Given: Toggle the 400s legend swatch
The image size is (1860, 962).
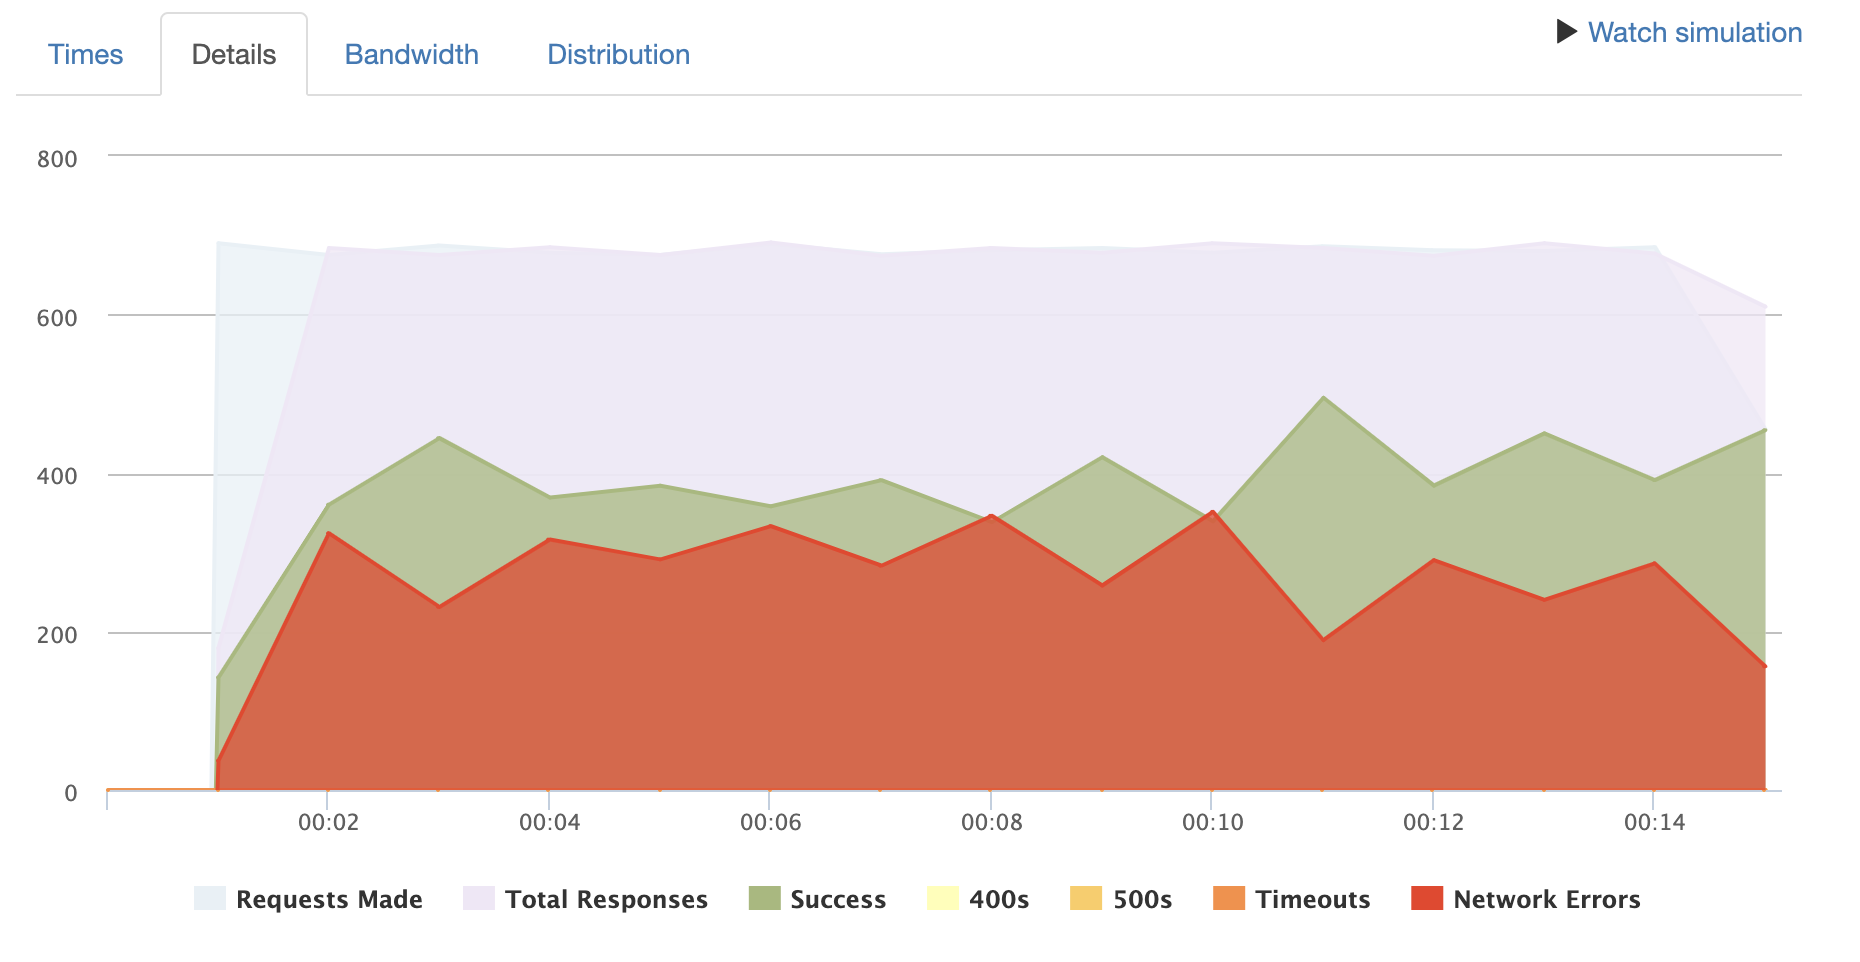Looking at the screenshot, I should pos(943,898).
